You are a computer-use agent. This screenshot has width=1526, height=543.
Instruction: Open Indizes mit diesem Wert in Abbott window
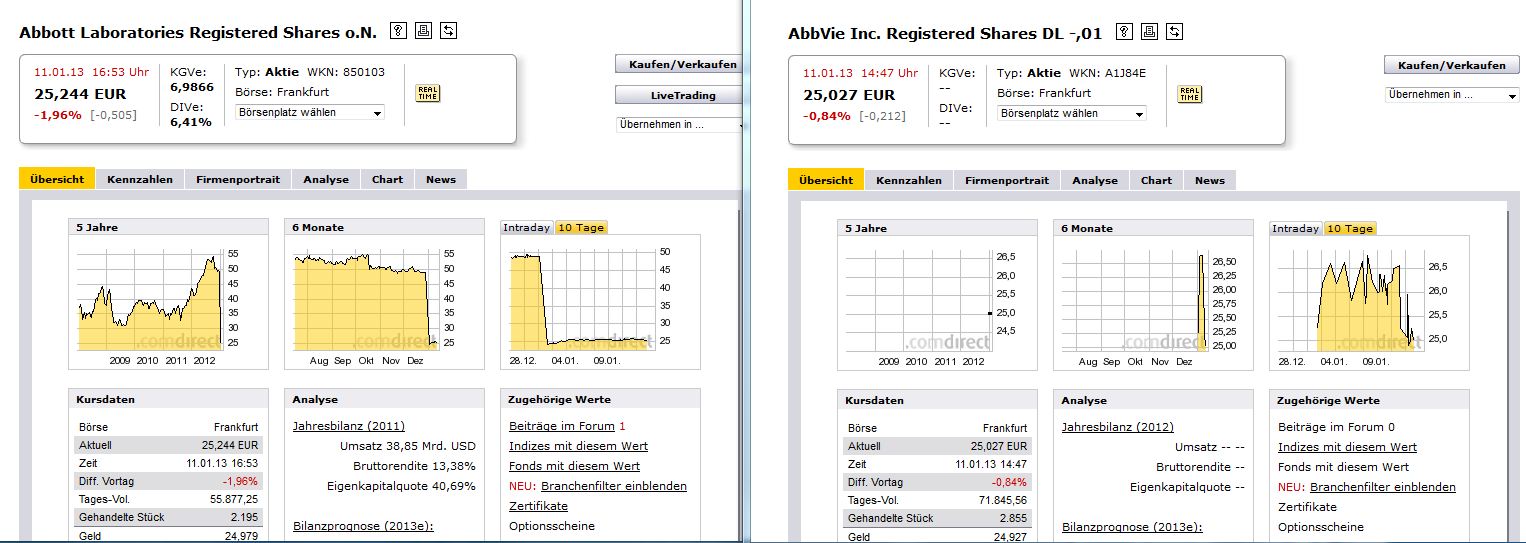coord(578,446)
